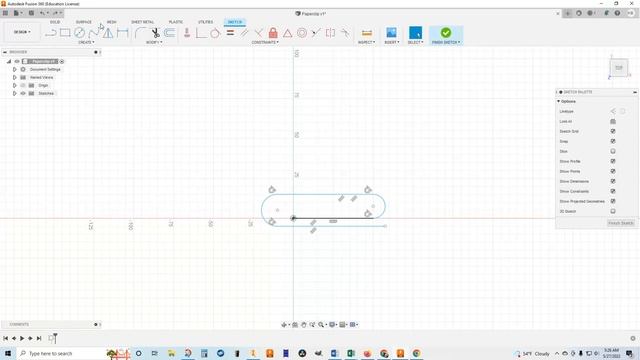
Task: Apply the Equal constraint
Action: click(x=230, y=33)
